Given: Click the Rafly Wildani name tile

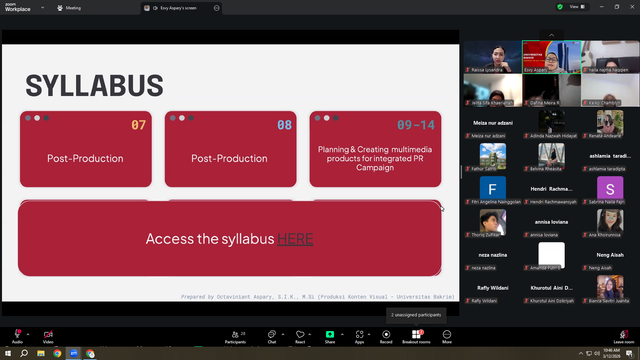Looking at the screenshot, I should tap(493, 289).
